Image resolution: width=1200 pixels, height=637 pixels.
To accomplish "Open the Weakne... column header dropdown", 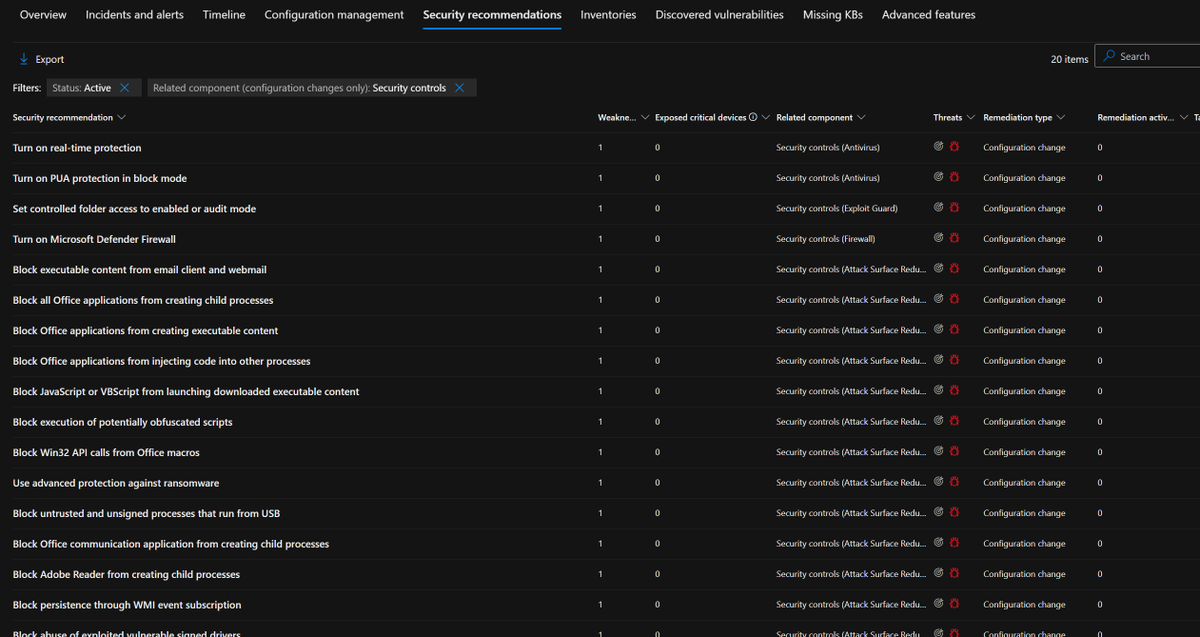I will 645,118.
